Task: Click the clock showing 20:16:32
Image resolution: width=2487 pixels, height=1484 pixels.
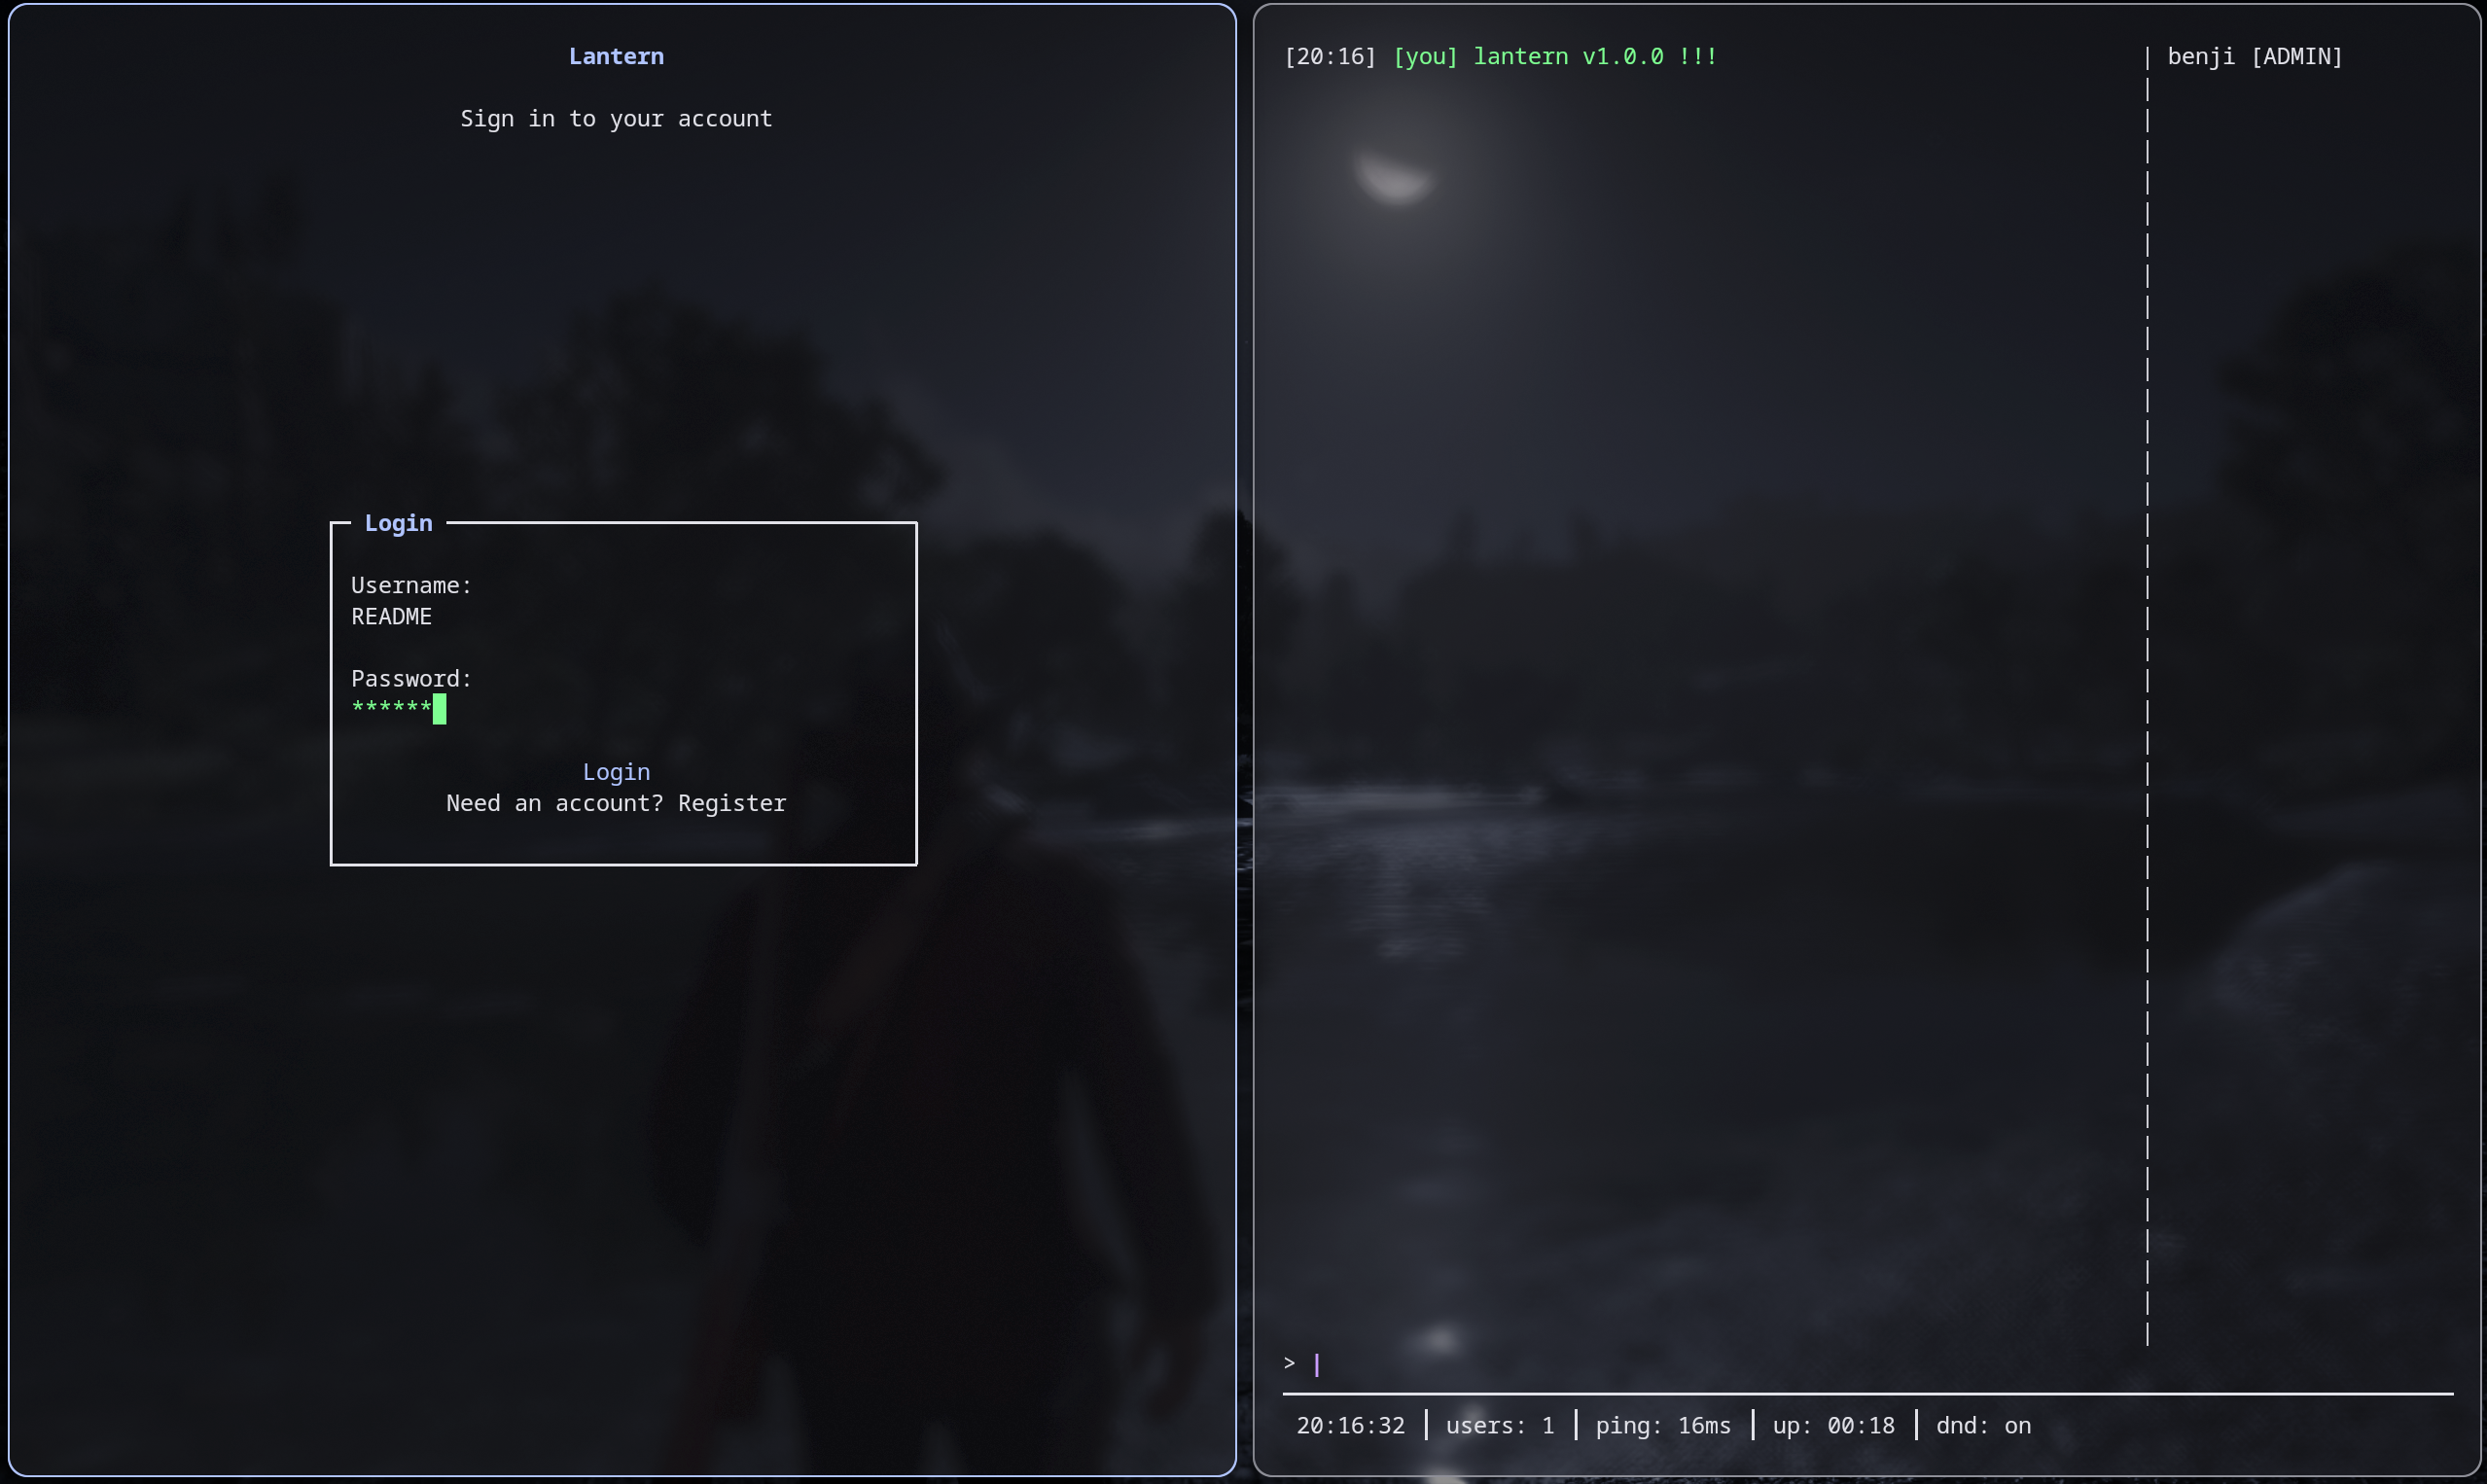Action: point(1350,1425)
